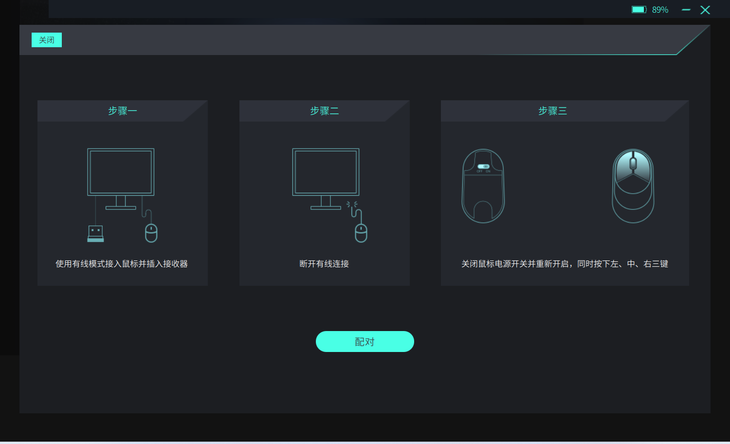
Task: Select the 步骤二 header
Action: pos(324,111)
